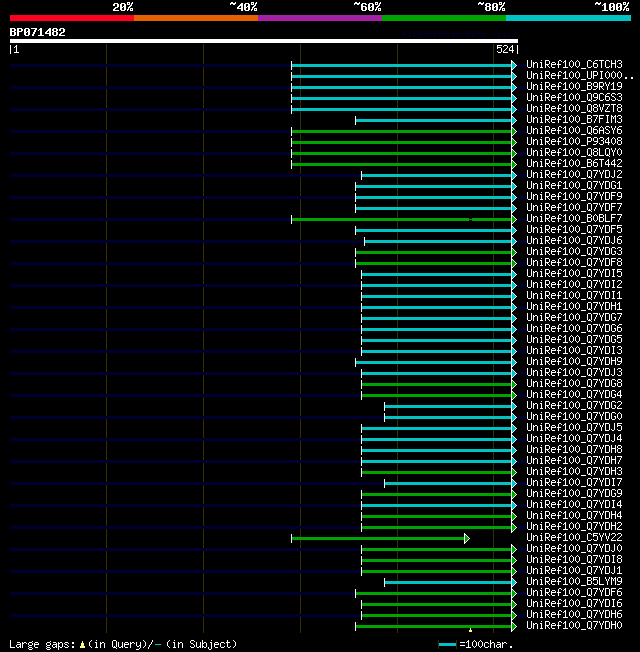Click the UniRef100_Q7YDH0 label
640x652 pixels.
574,625
